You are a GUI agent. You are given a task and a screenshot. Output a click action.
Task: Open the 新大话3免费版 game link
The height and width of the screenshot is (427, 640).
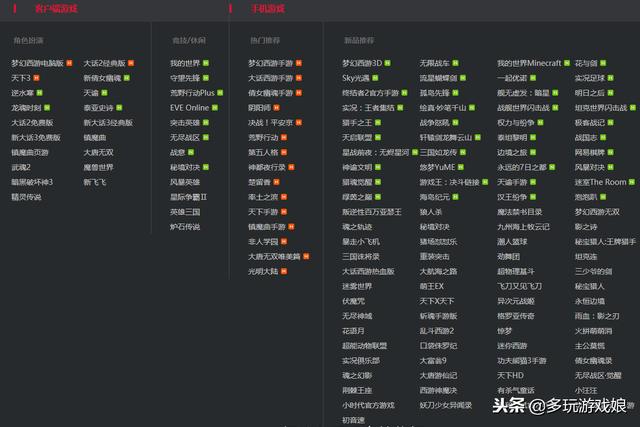tap(36, 138)
